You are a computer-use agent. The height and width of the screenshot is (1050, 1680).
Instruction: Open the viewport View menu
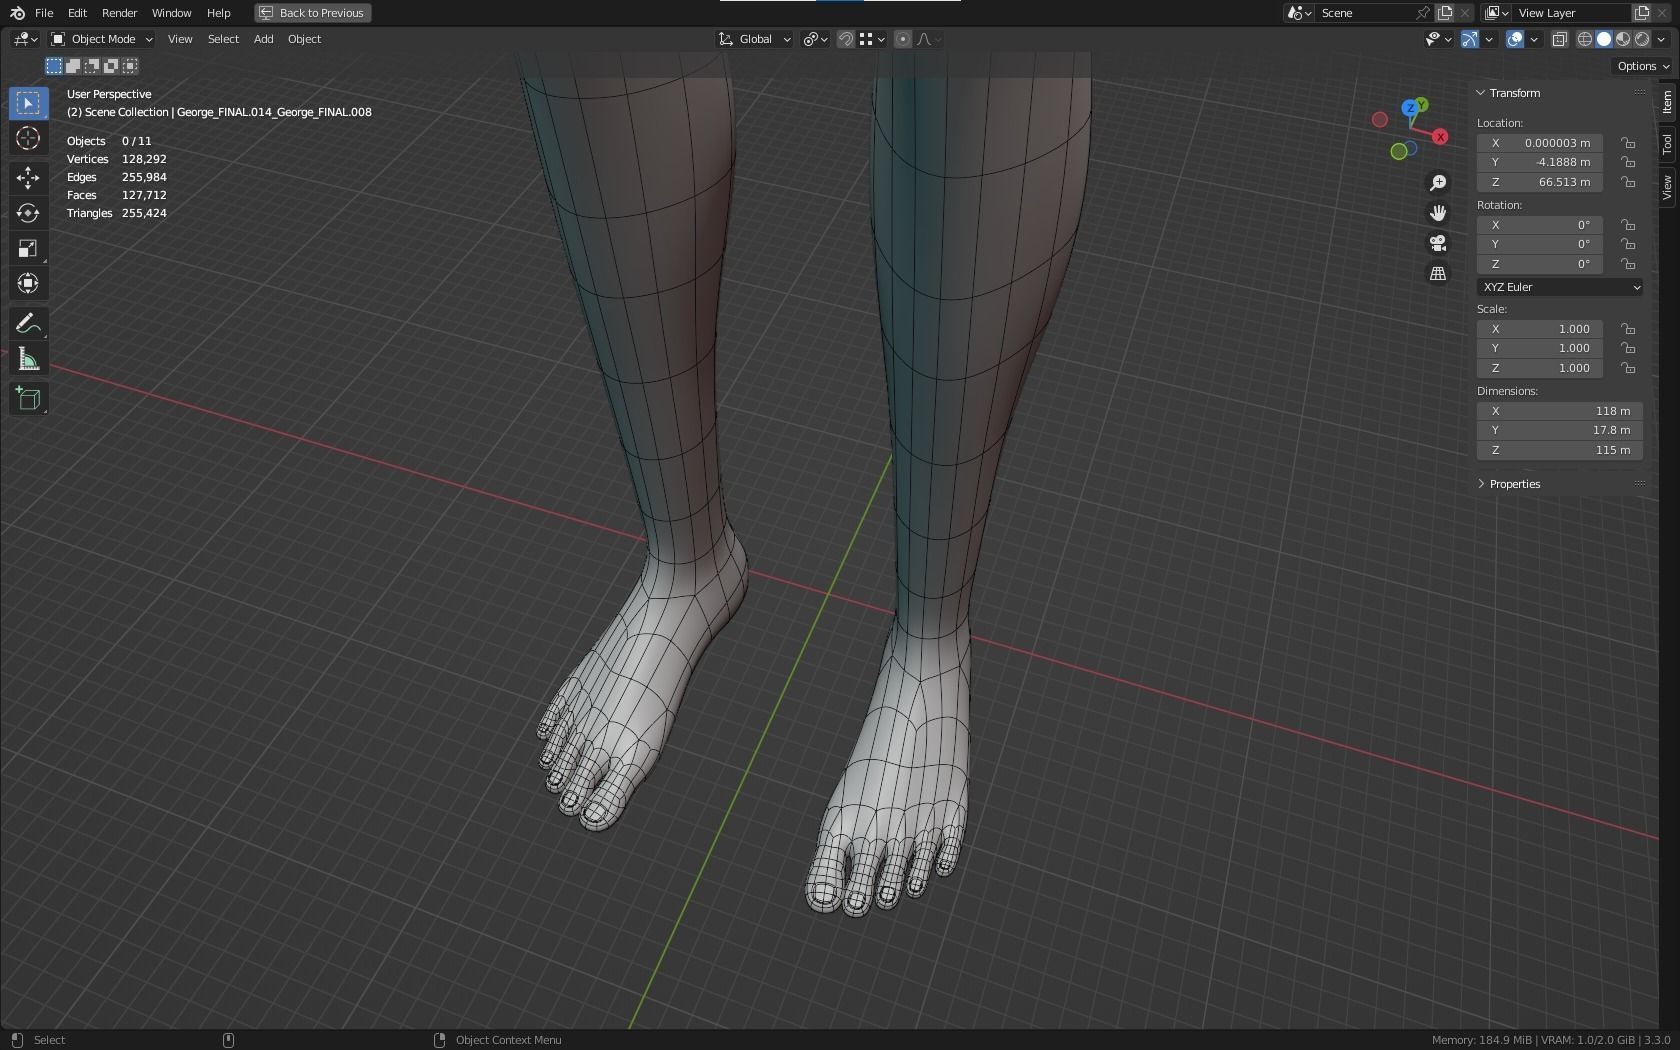[180, 39]
